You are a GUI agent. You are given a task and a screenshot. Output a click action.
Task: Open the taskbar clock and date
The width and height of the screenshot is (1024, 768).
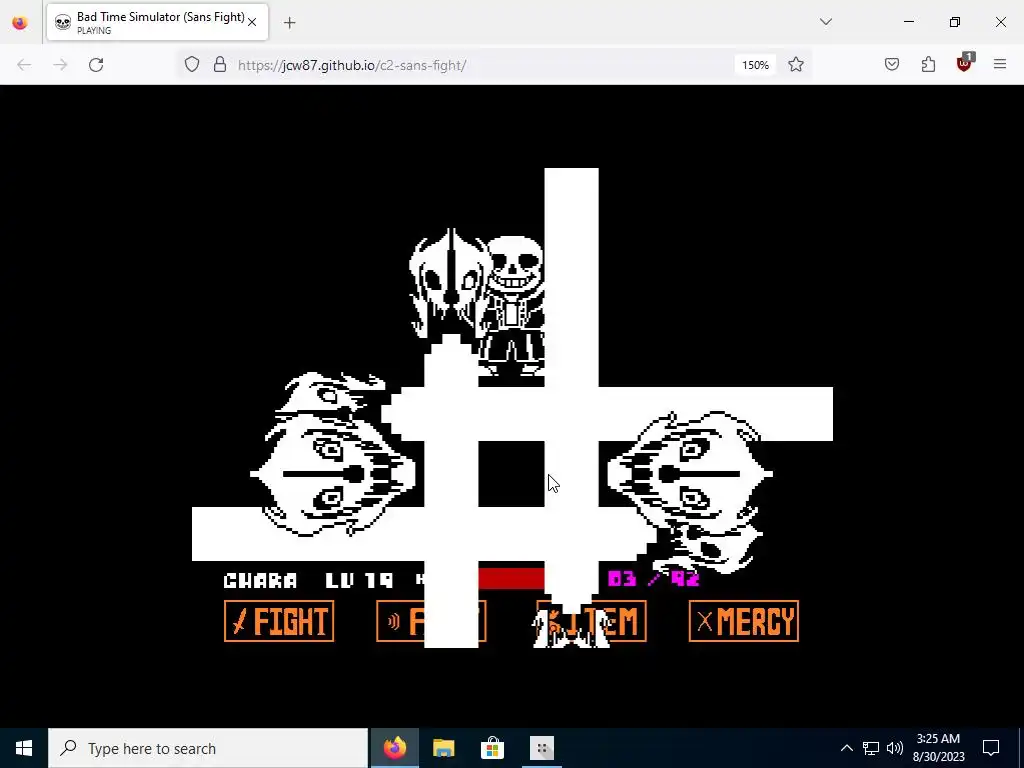(938, 748)
